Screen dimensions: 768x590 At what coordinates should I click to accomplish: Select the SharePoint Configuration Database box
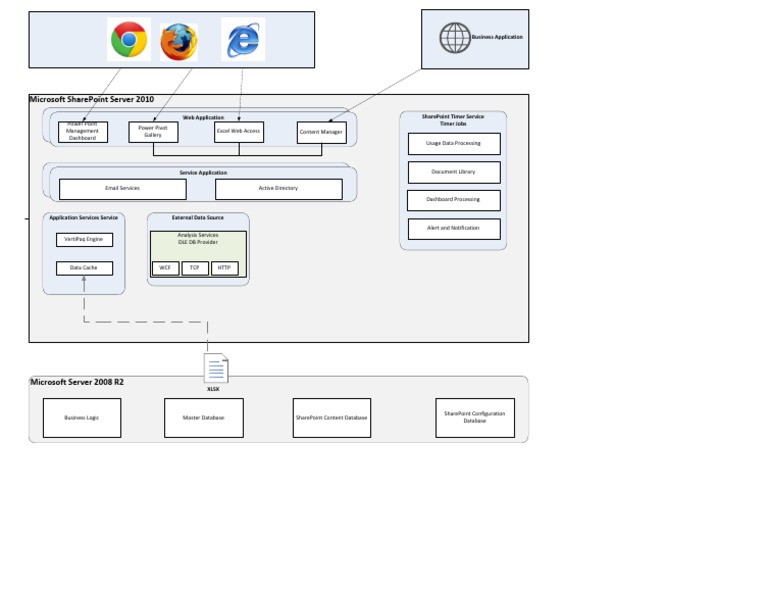475,418
